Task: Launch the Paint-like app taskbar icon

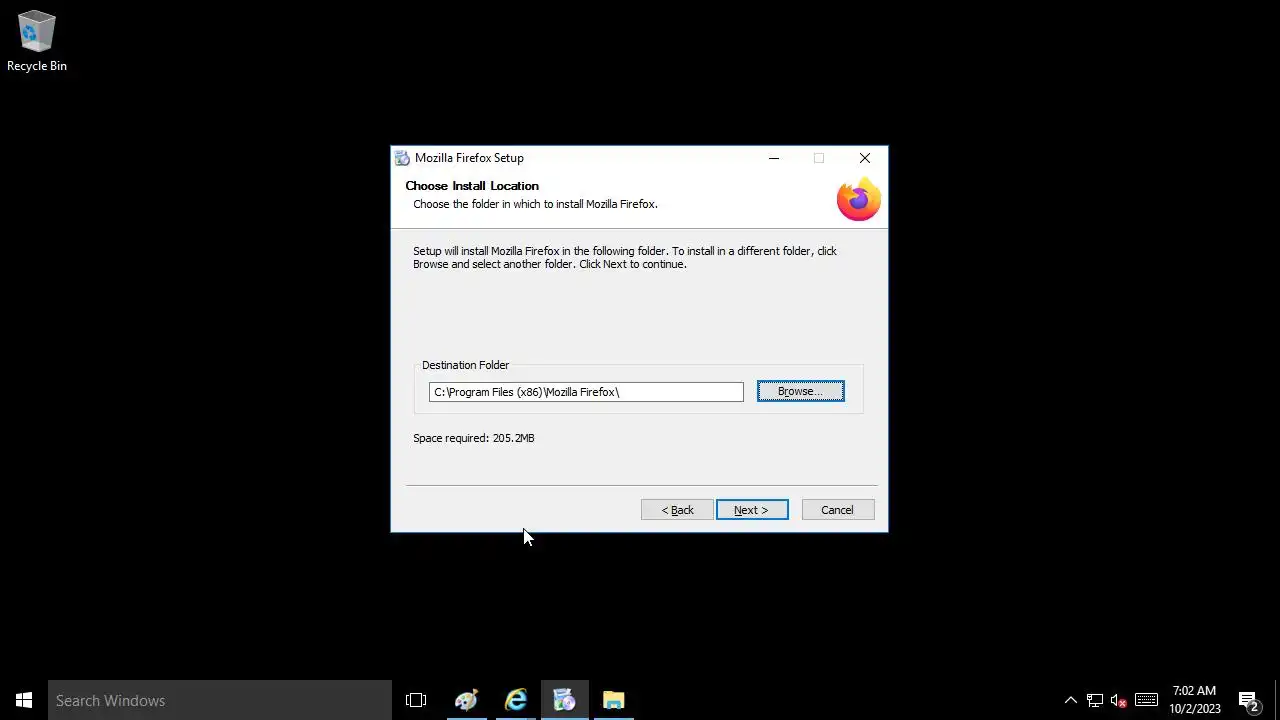Action: pyautogui.click(x=466, y=700)
